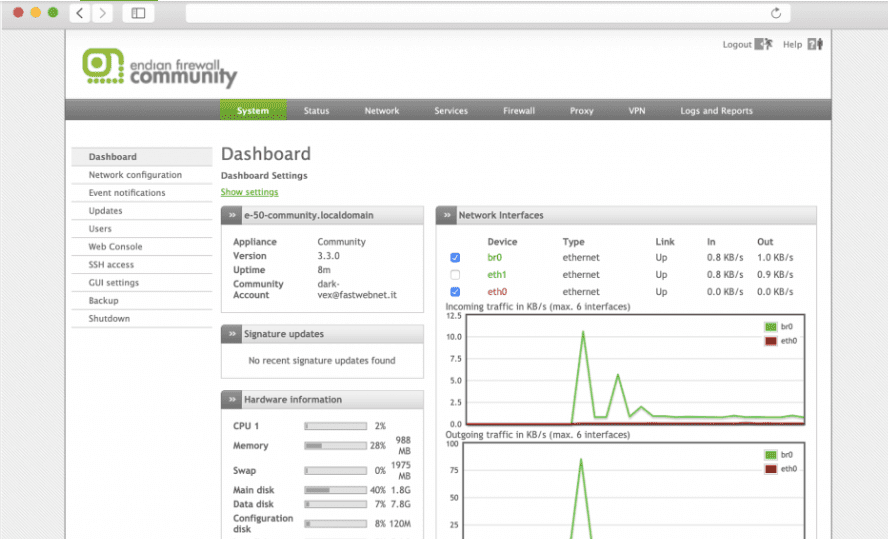
Task: Click the Swap usage bar
Action: pos(335,471)
